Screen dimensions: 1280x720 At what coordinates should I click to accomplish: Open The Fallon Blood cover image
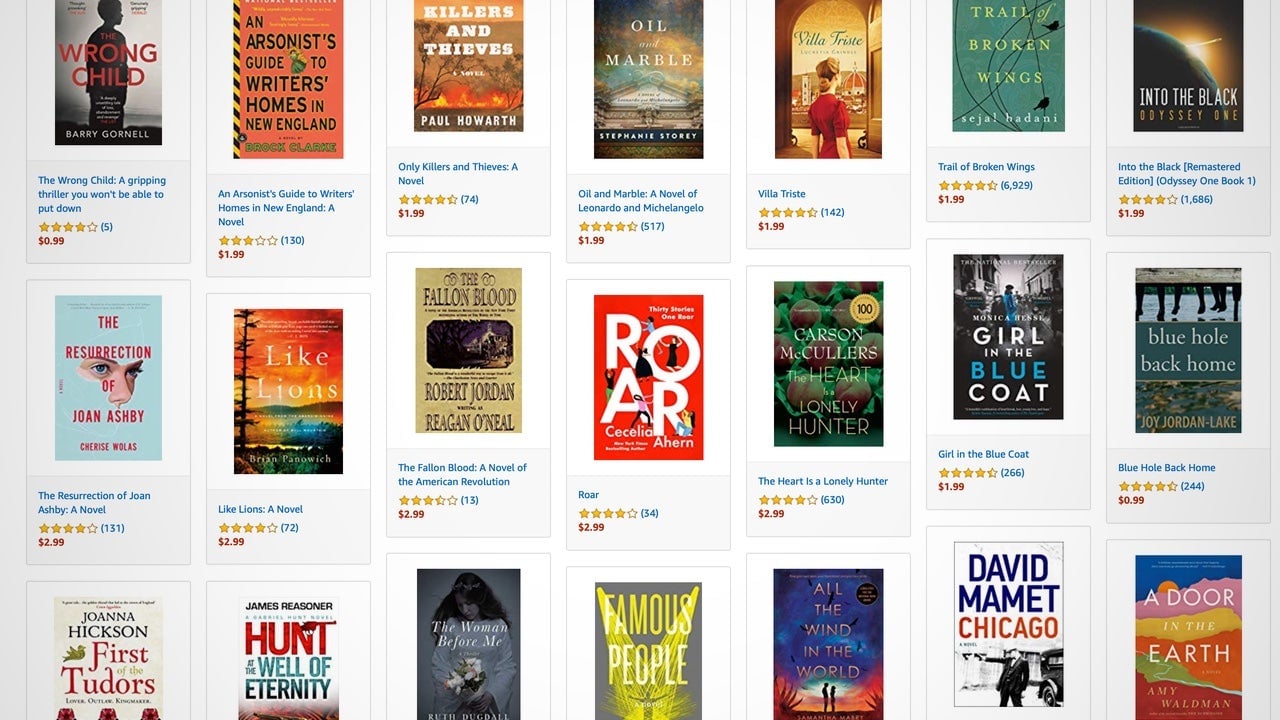click(468, 350)
